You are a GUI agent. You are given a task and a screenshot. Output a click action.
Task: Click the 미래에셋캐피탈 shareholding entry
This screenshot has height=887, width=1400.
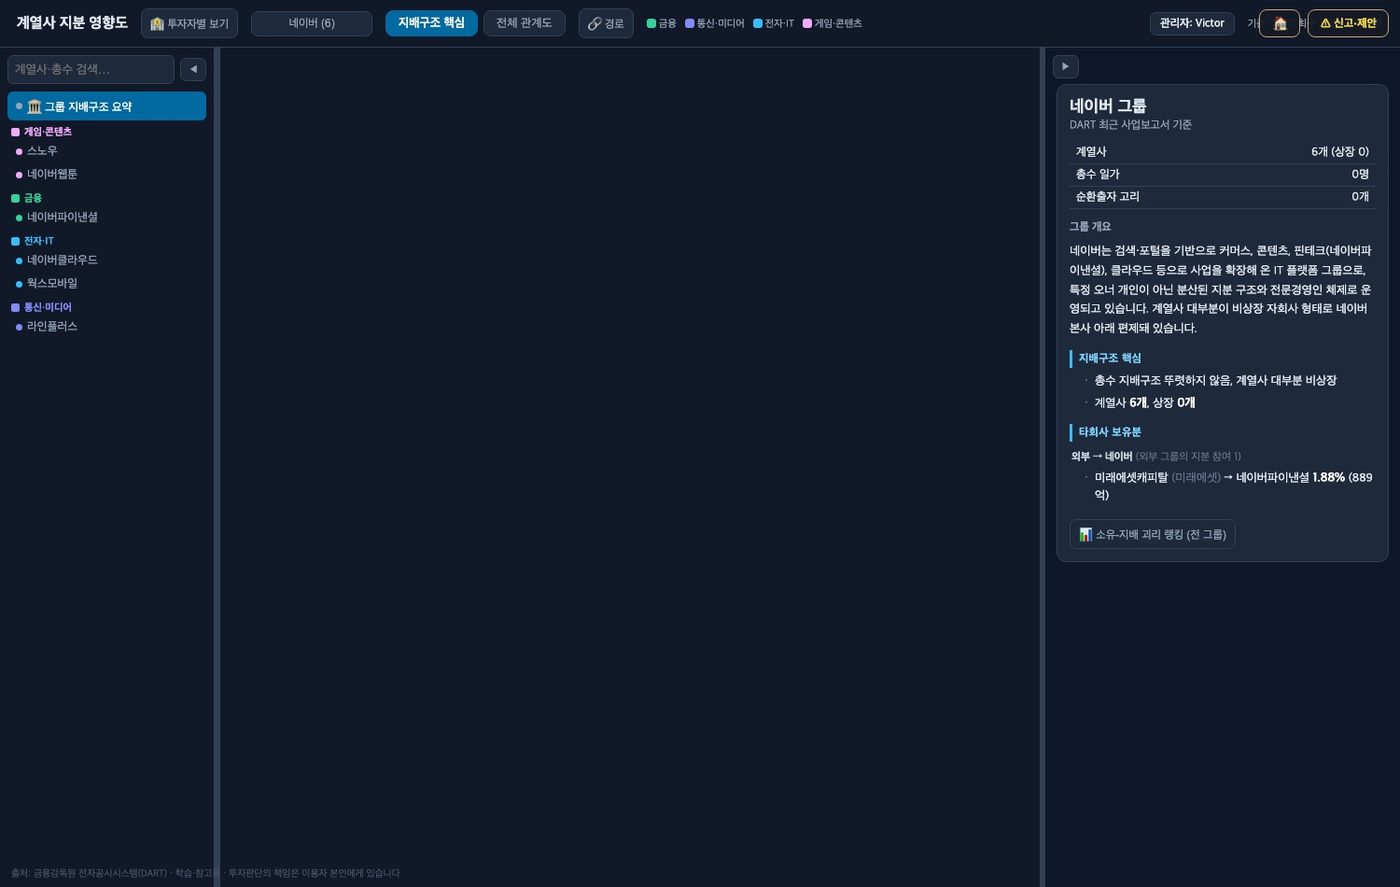point(1233,486)
